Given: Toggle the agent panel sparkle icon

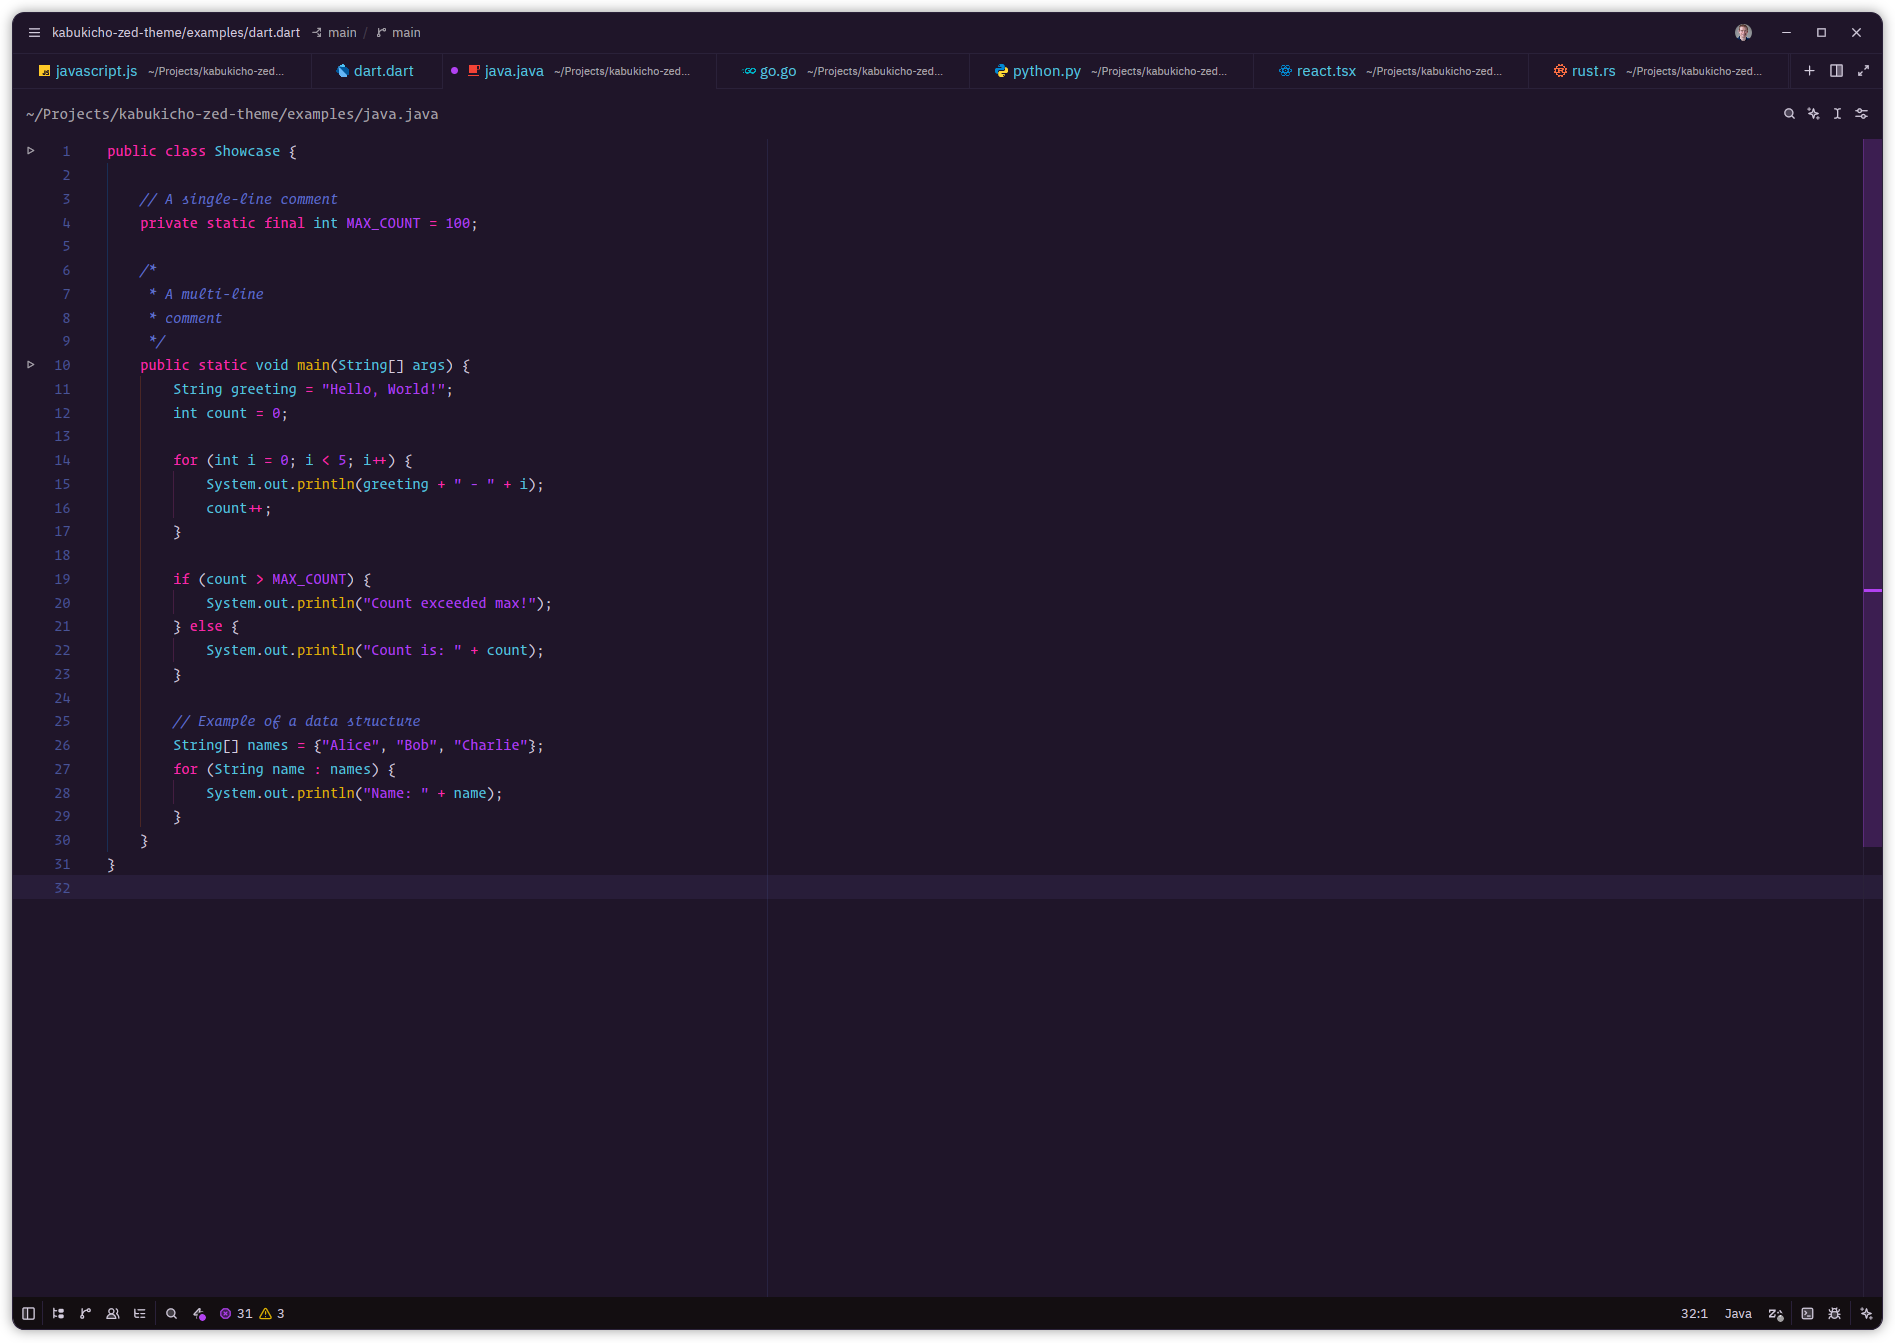Looking at the screenshot, I should click(1866, 1314).
